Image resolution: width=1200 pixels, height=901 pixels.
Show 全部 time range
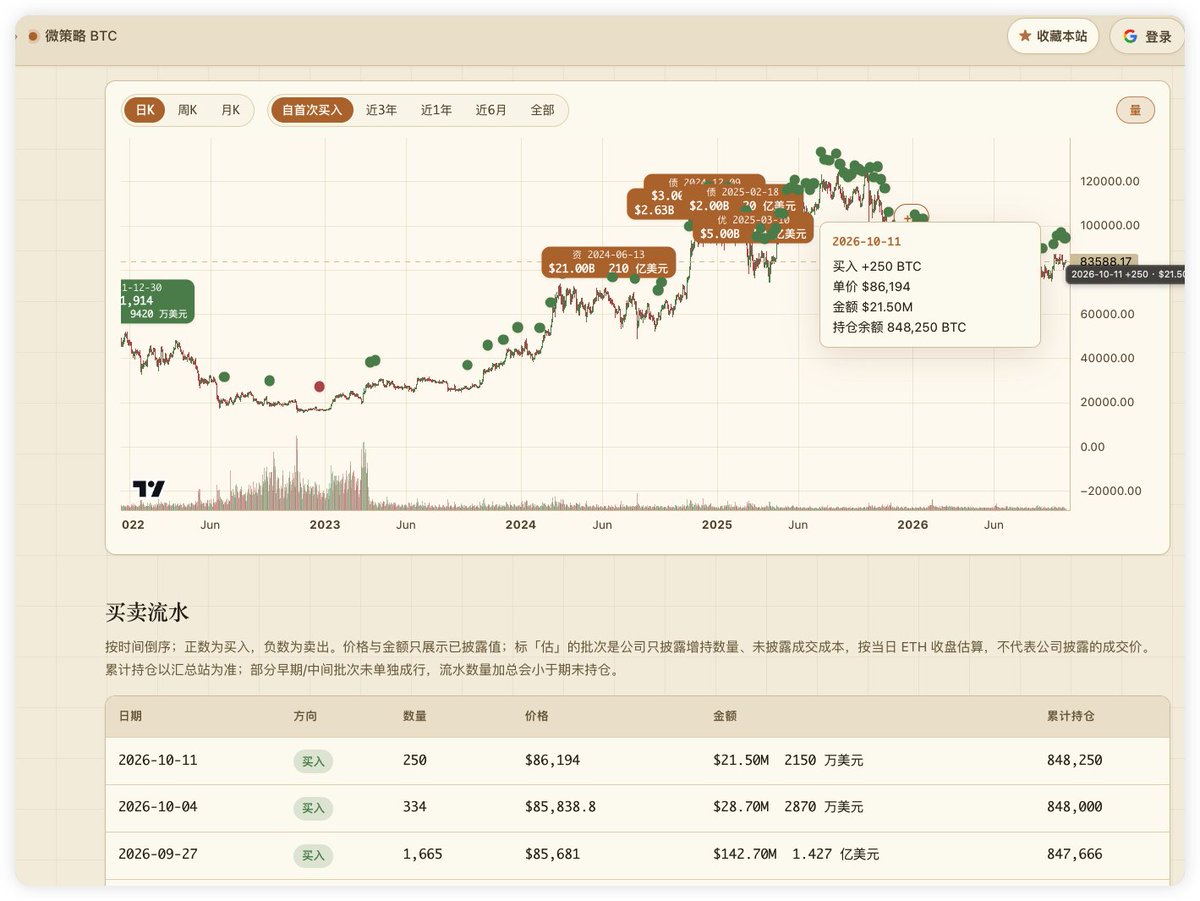[x=542, y=110]
